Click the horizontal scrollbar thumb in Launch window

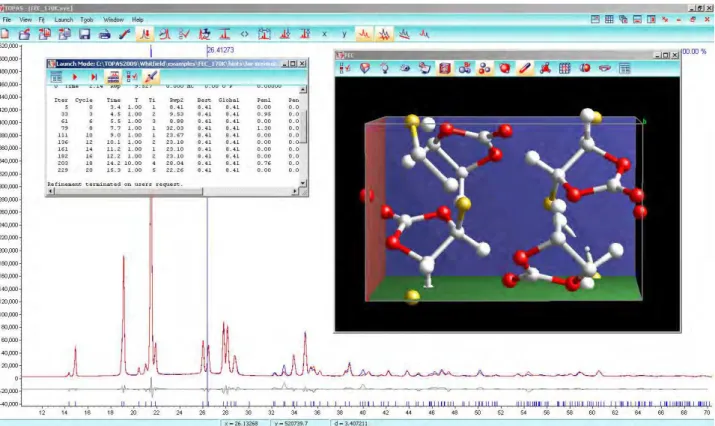click(x=129, y=192)
